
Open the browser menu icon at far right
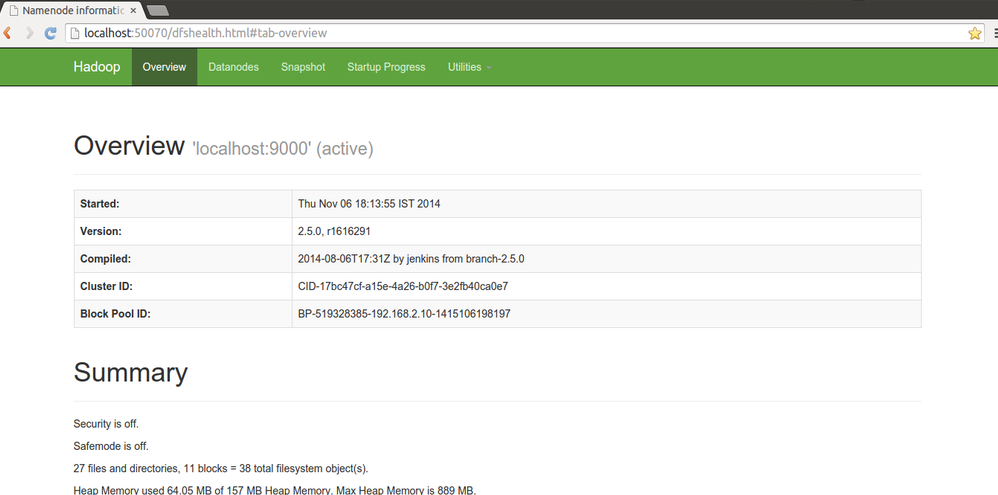click(x=995, y=34)
